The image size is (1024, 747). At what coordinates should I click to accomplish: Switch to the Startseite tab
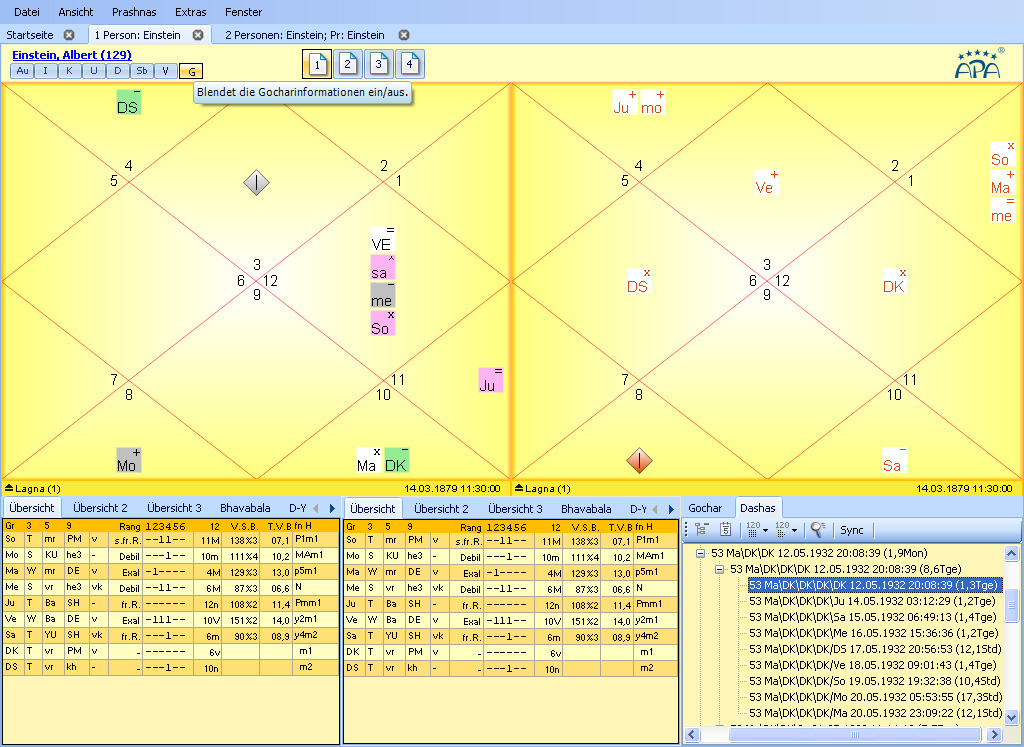coord(30,35)
